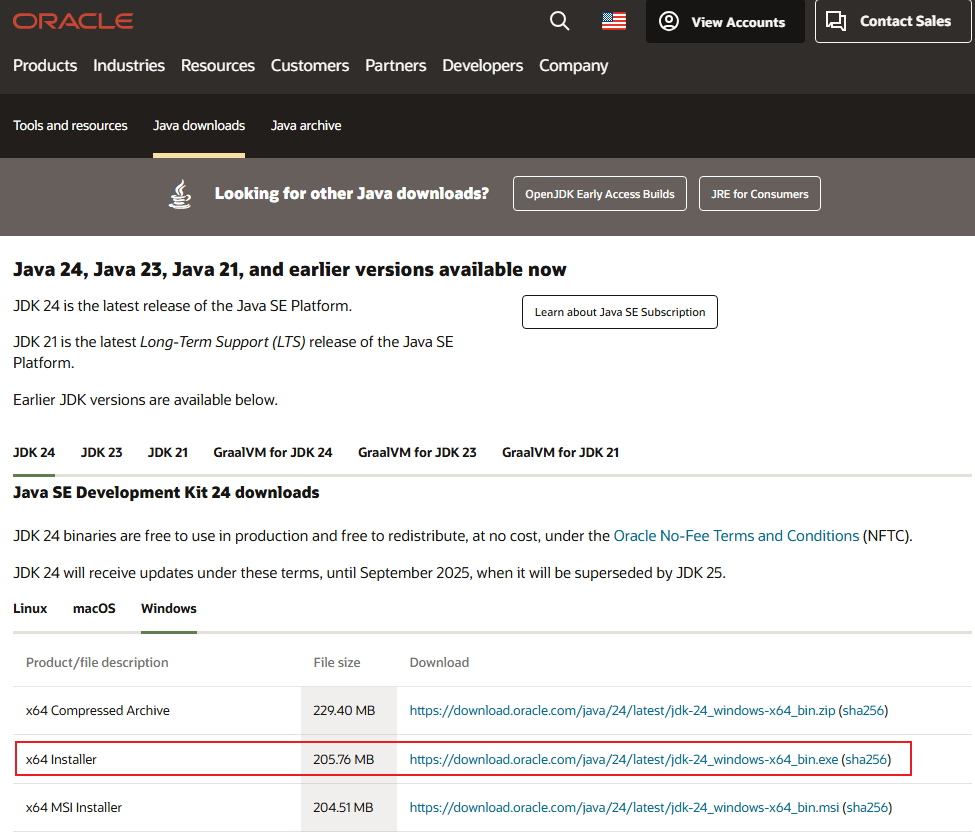975x836 pixels.
Task: Click the '229.40 MB' file size
Action: tap(344, 710)
